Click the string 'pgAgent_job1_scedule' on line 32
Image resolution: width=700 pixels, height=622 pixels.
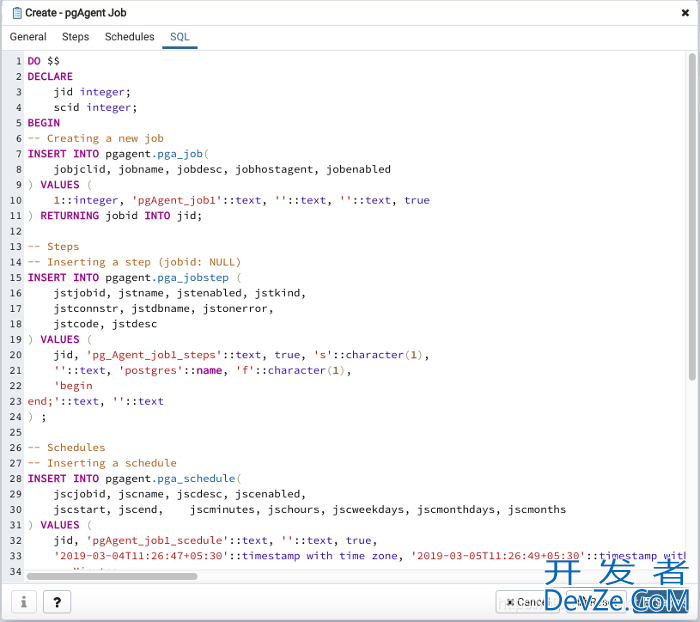157,540
